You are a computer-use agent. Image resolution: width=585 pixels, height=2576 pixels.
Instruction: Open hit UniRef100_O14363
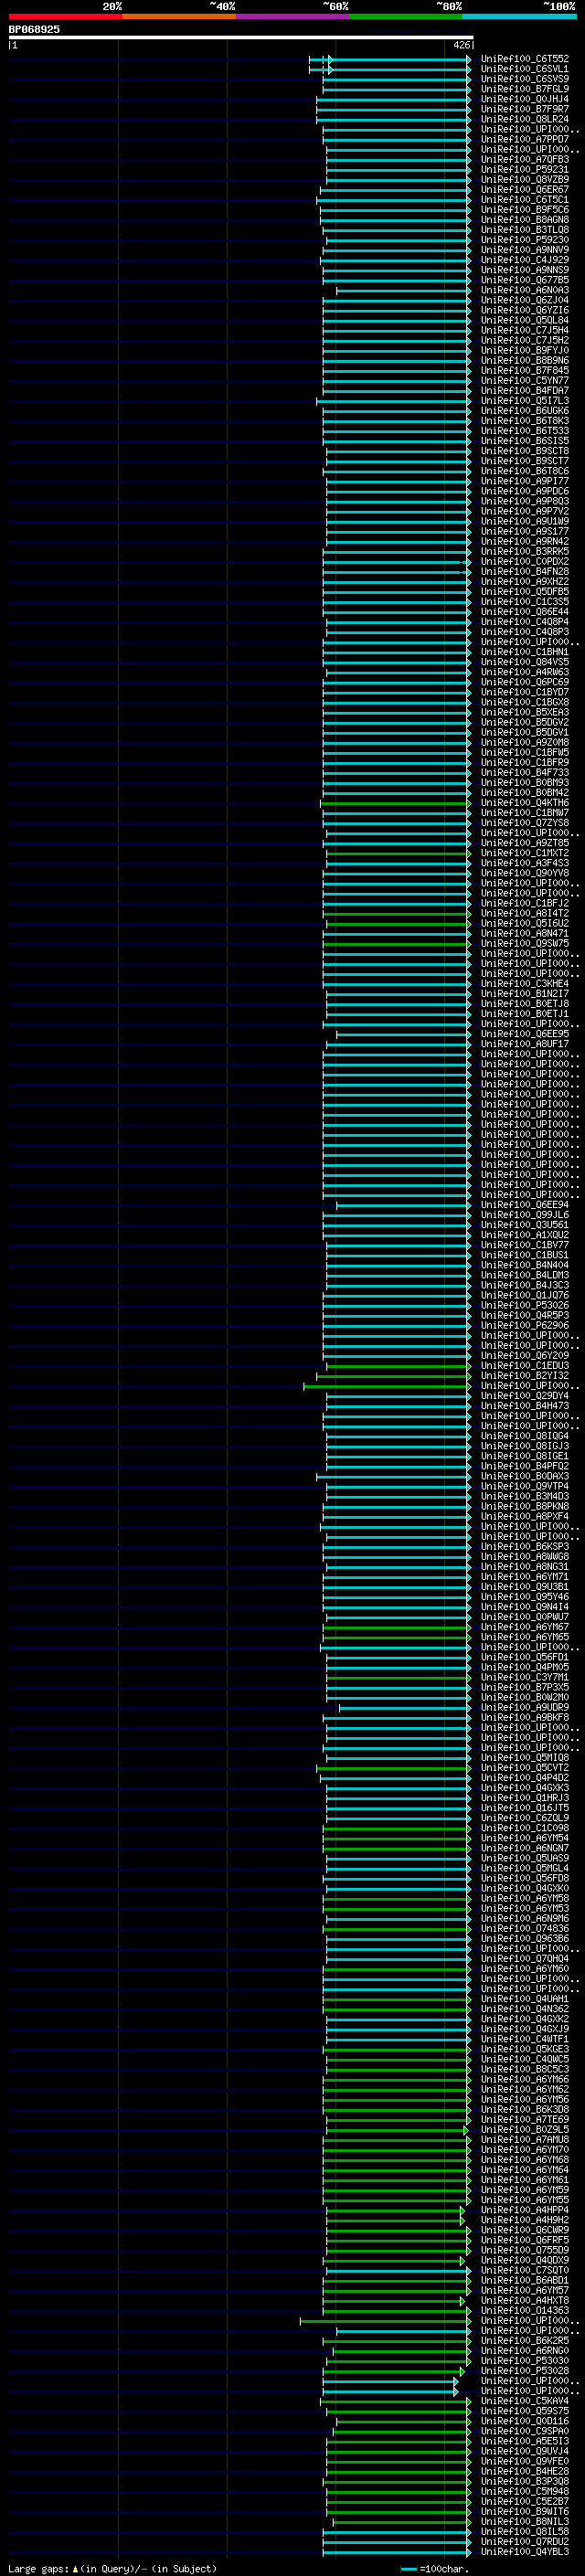tap(525, 2311)
